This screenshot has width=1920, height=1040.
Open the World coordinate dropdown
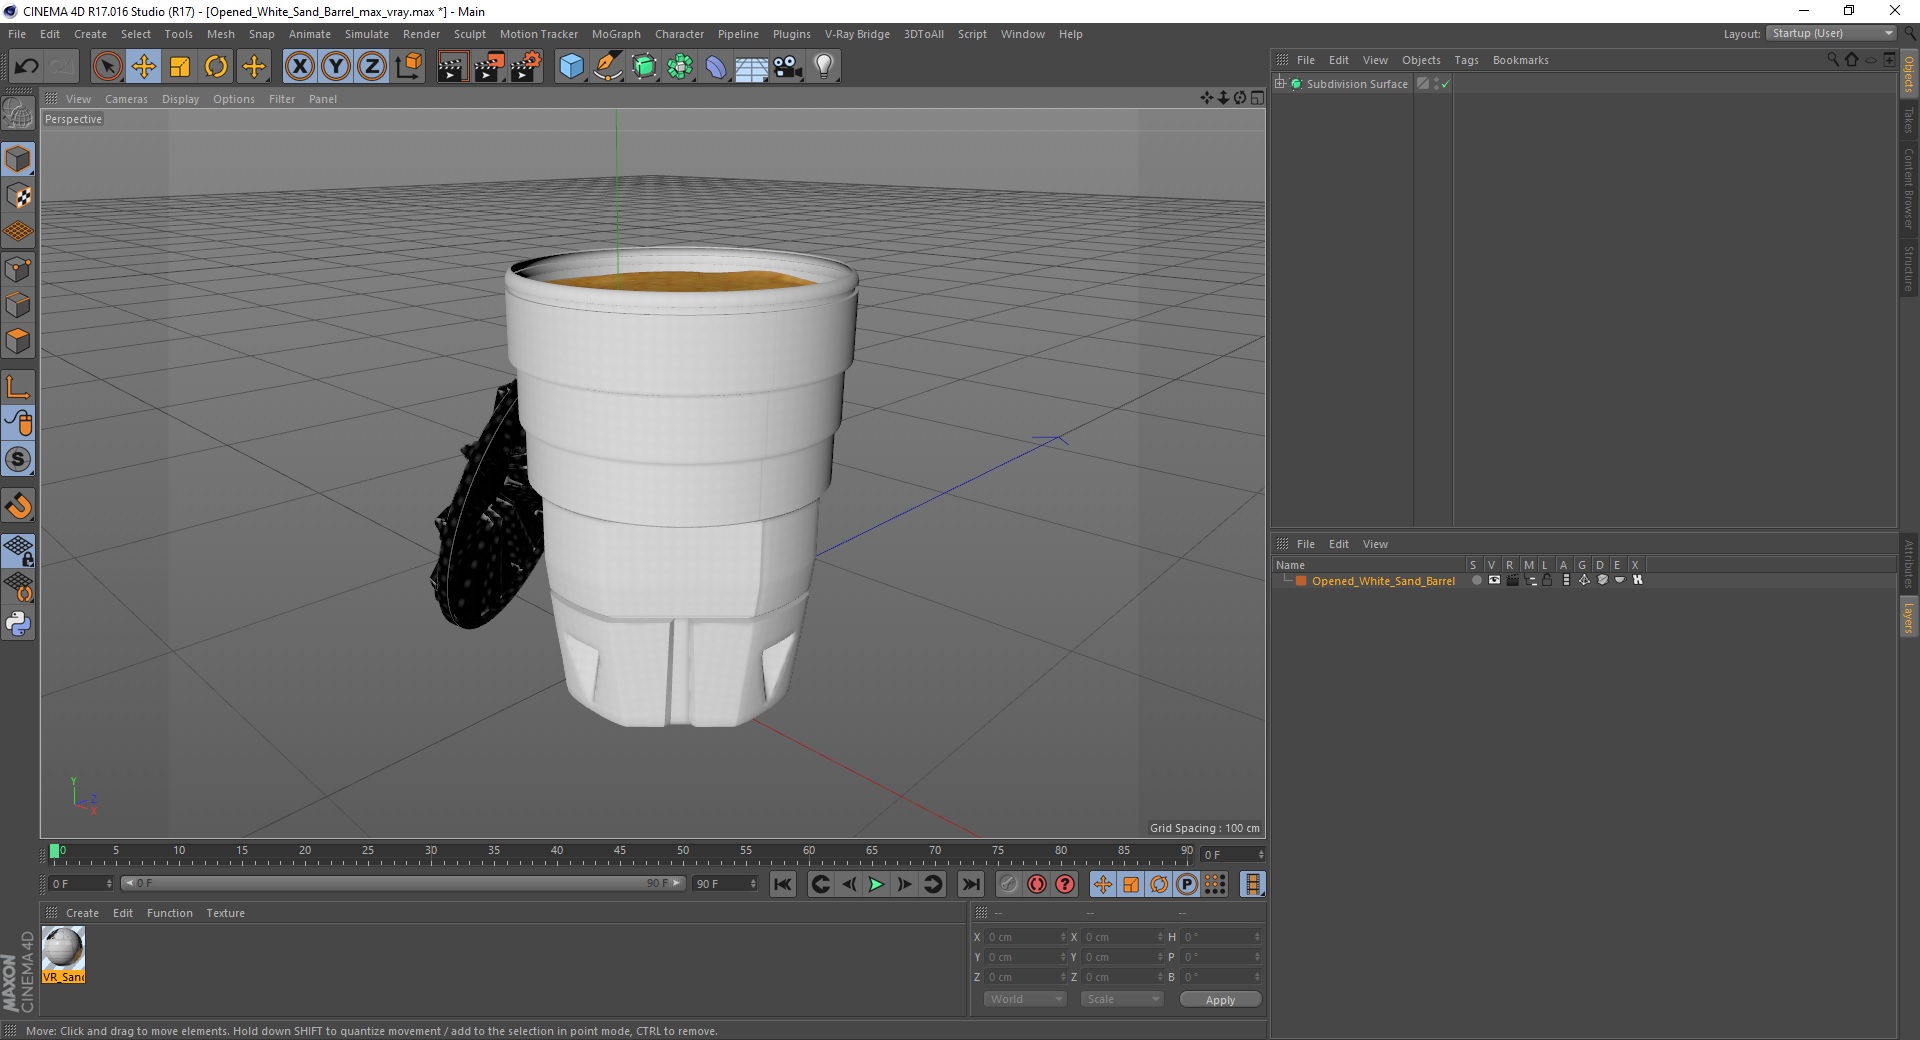(1024, 999)
